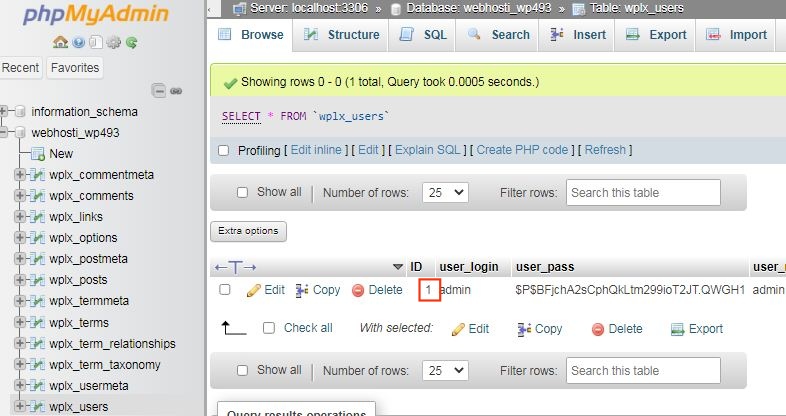Click lower Search this table field
Image resolution: width=786 pixels, height=416 pixels.
pyautogui.click(x=643, y=370)
